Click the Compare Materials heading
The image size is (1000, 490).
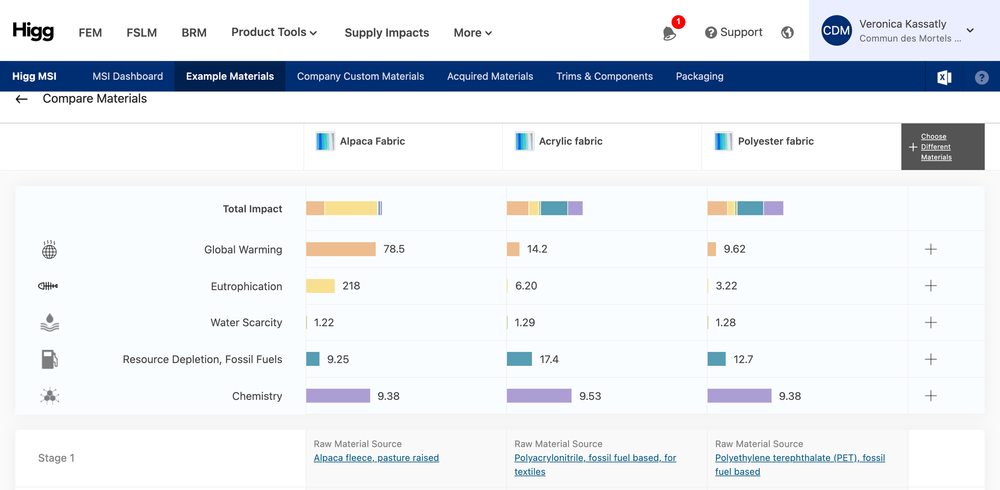(x=95, y=99)
